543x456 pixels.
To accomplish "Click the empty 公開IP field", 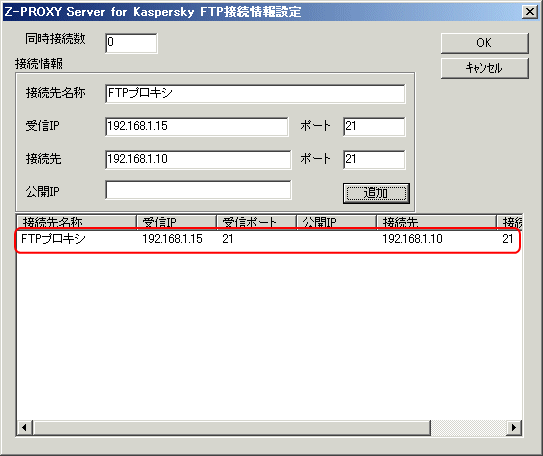I will tap(198, 190).
